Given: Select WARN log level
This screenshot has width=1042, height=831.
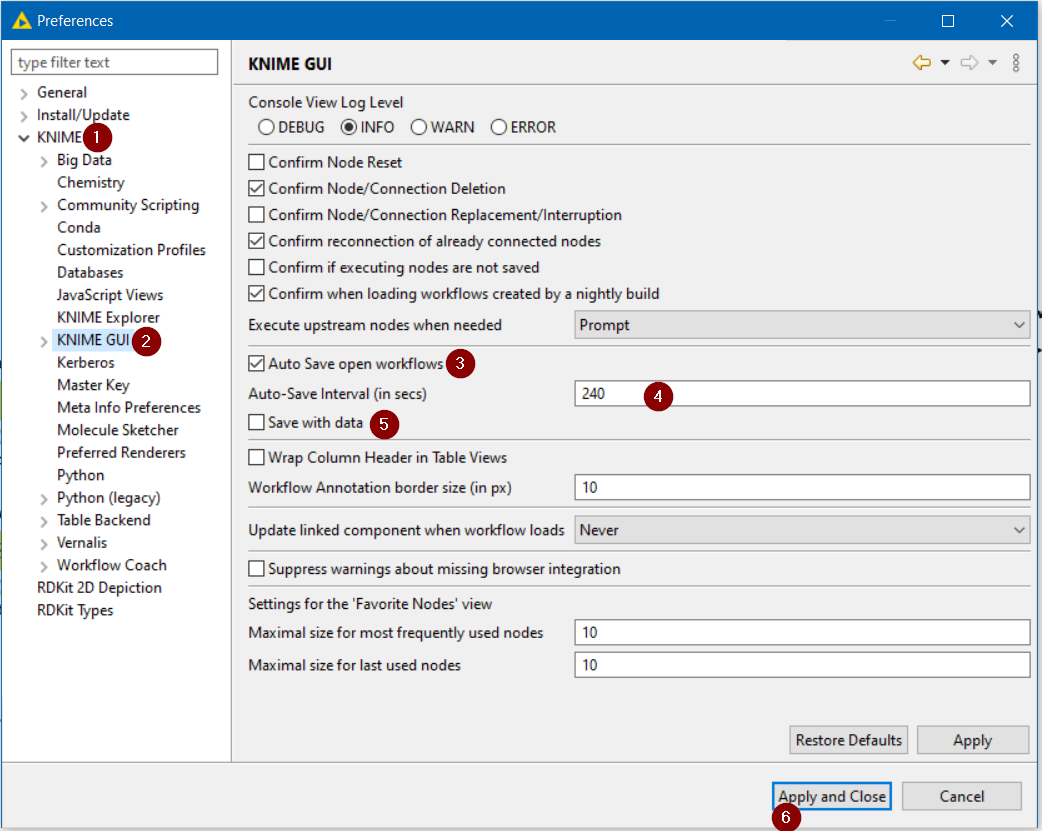Looking at the screenshot, I should coord(443,127).
